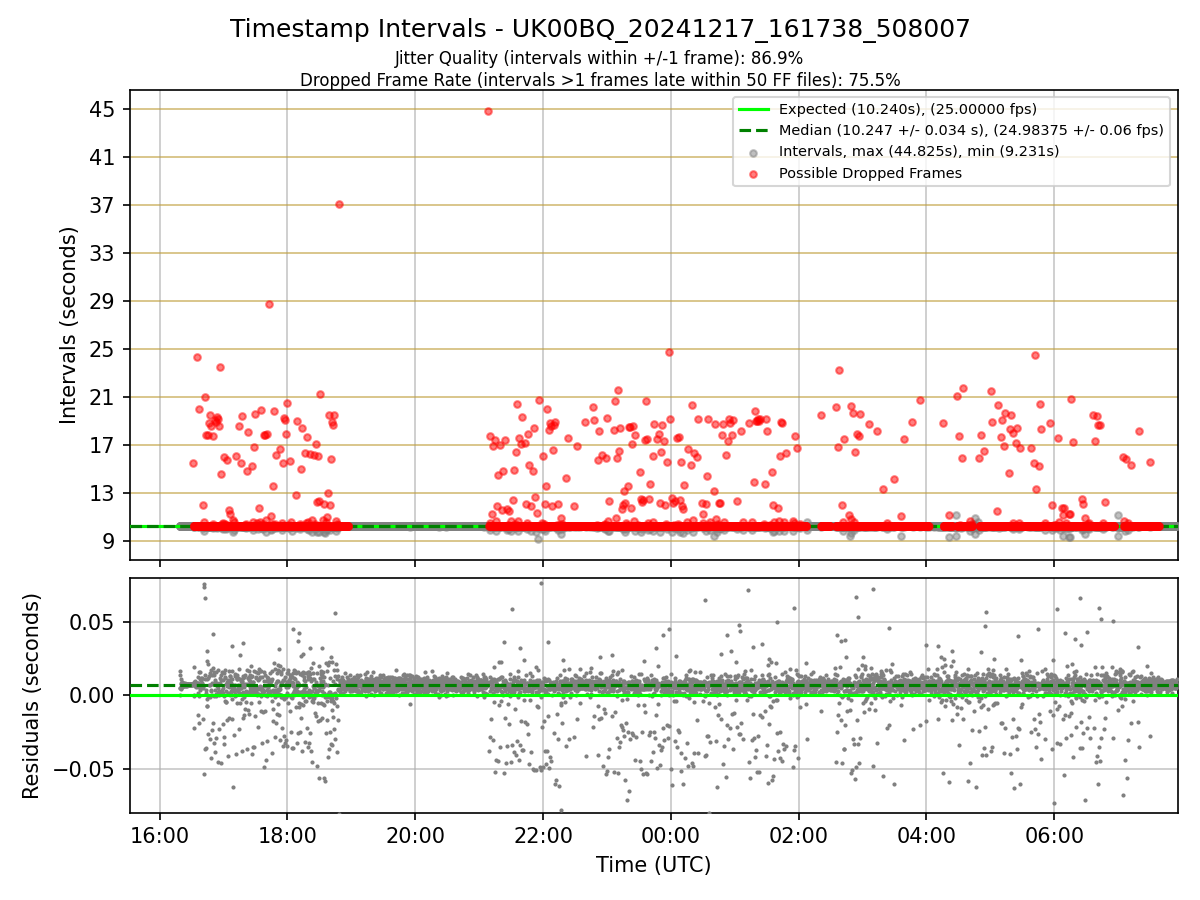Click legend entry 'Possible Dropped Frames'

point(870,173)
